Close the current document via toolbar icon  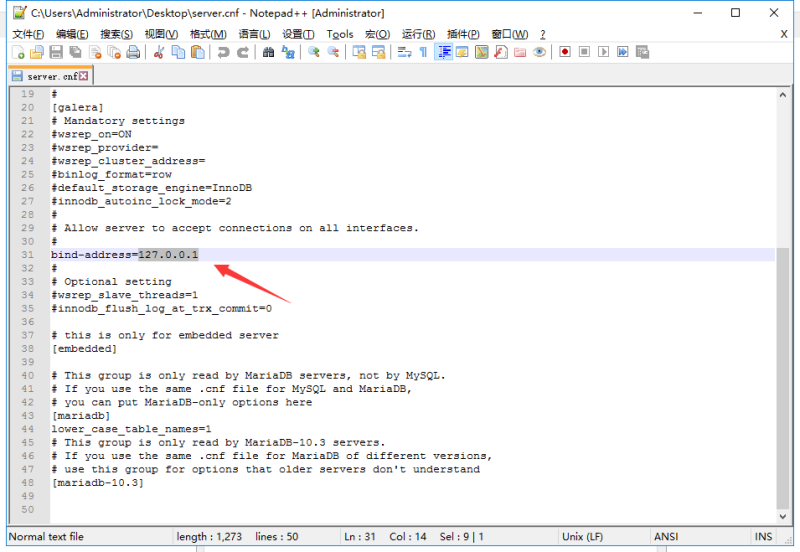95,52
